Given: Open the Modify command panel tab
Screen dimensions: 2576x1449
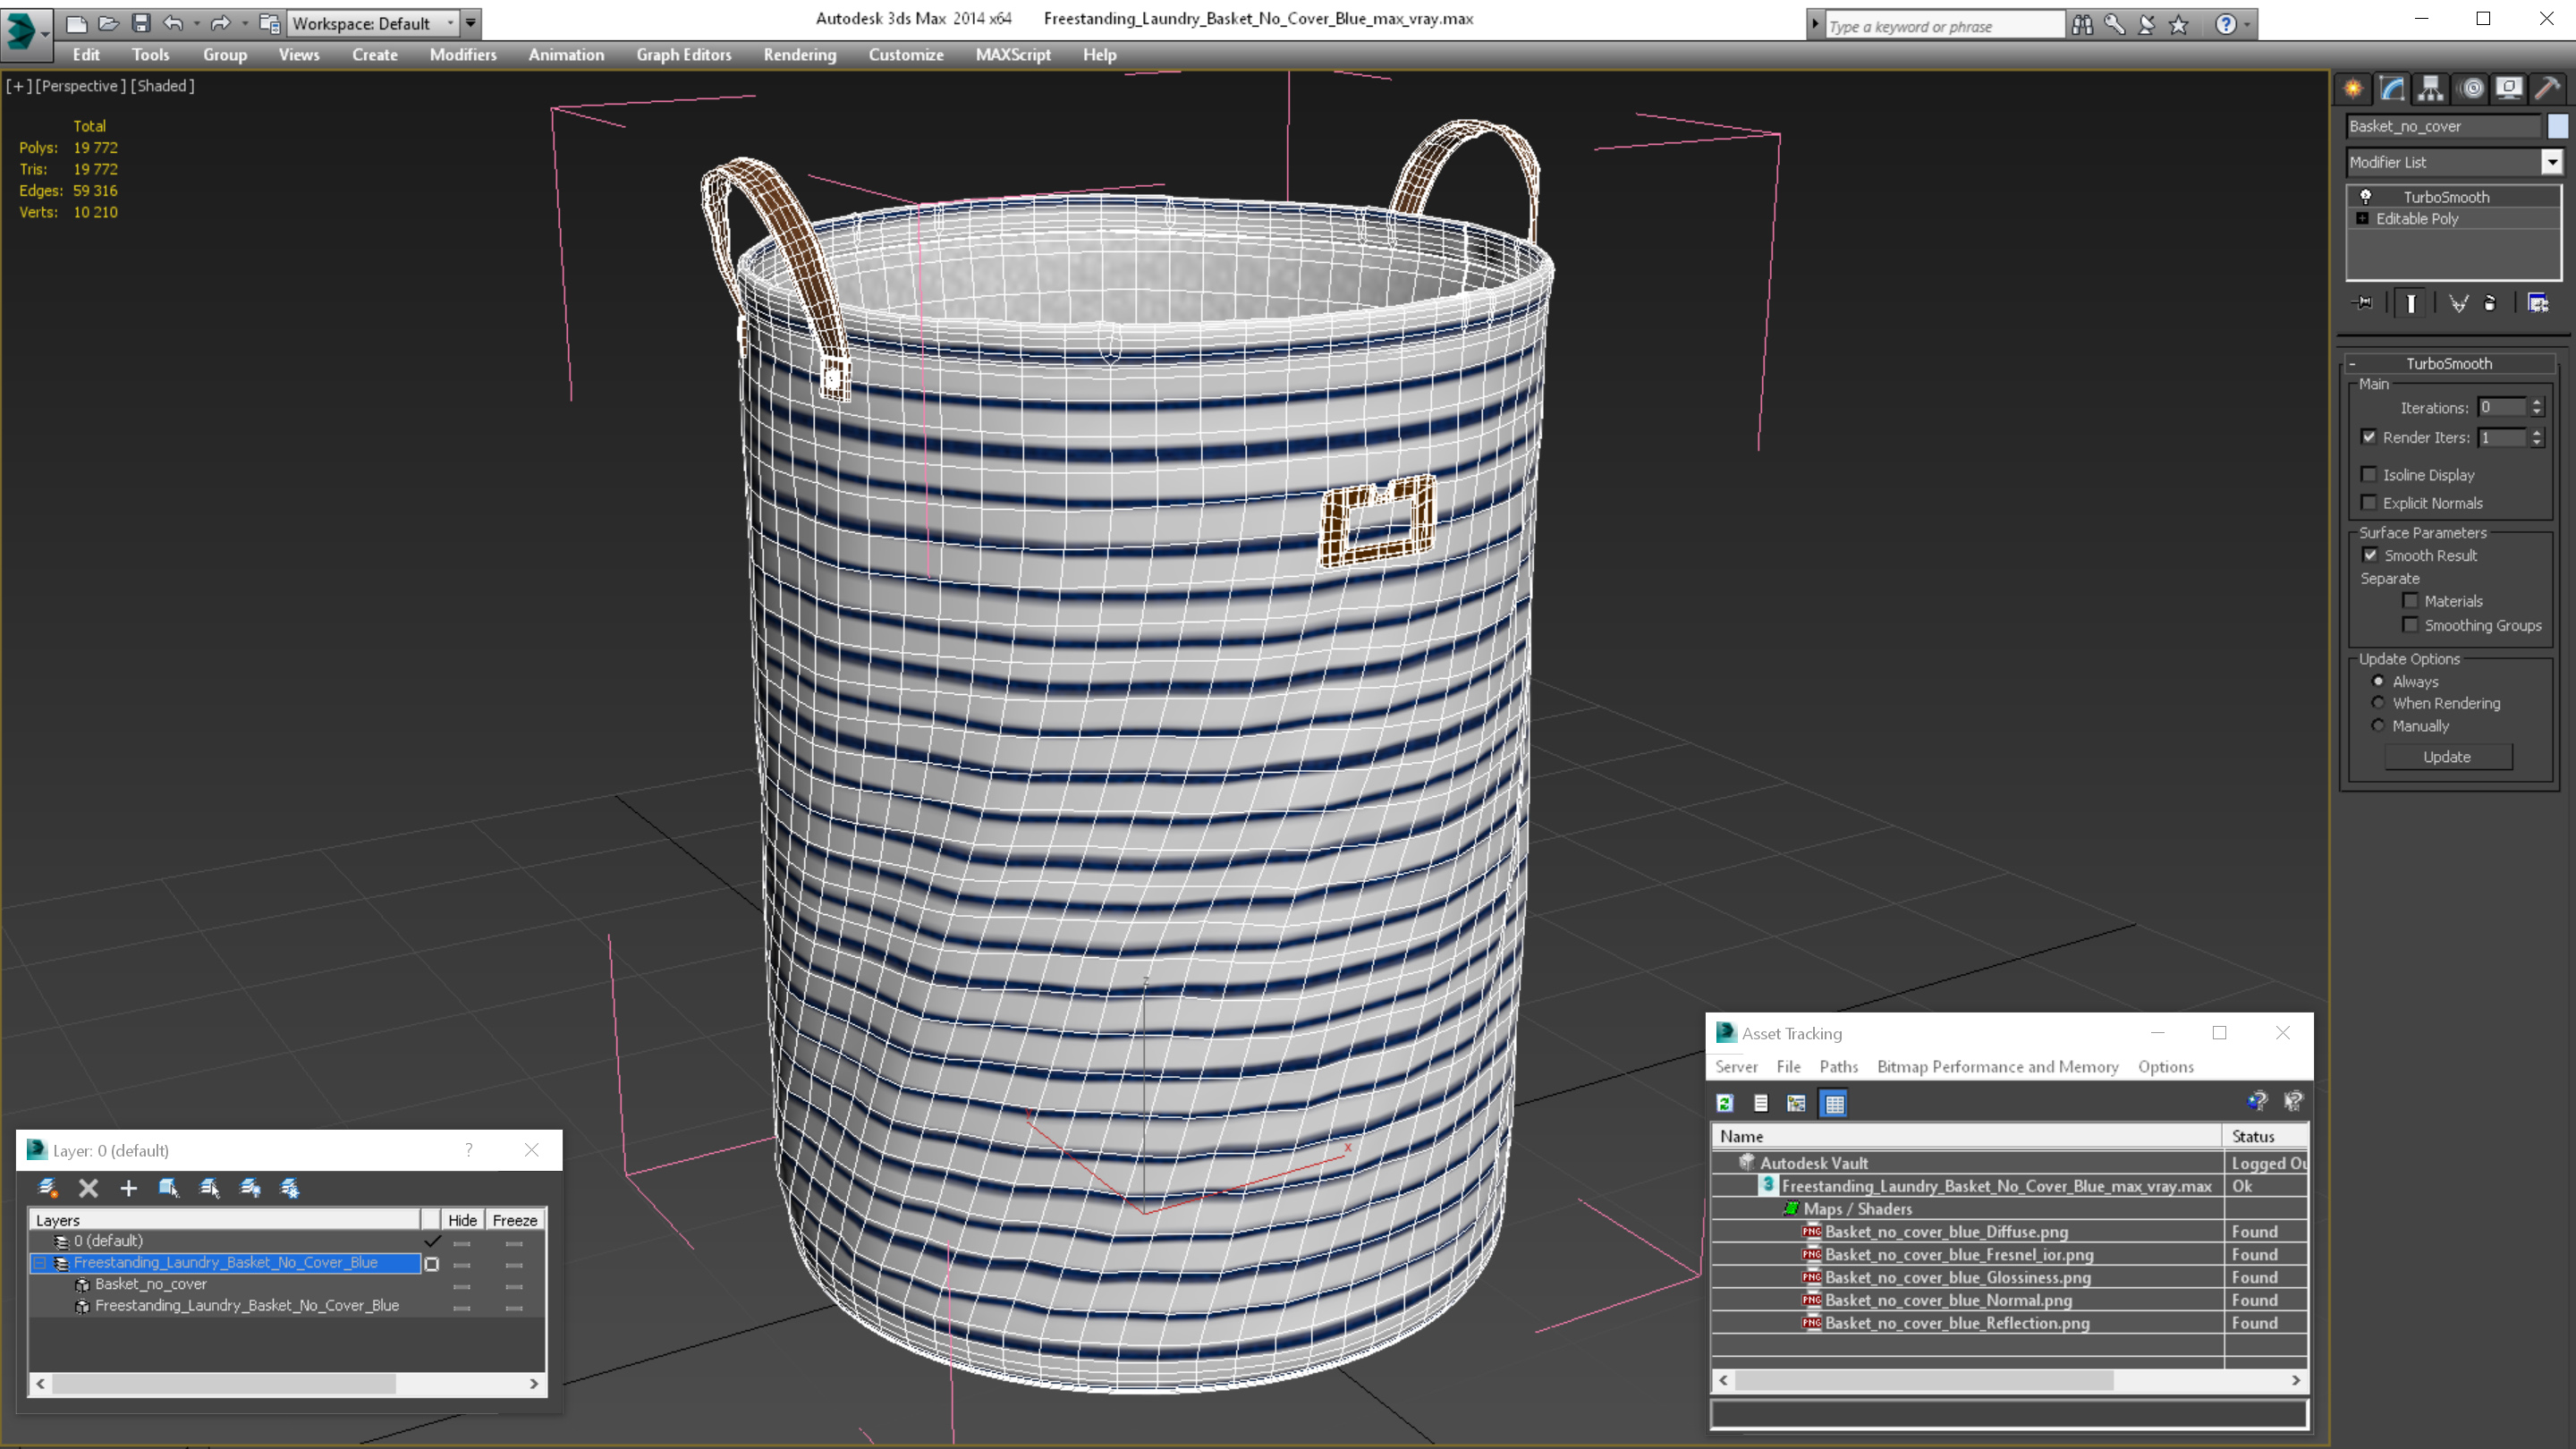Looking at the screenshot, I should (2392, 88).
